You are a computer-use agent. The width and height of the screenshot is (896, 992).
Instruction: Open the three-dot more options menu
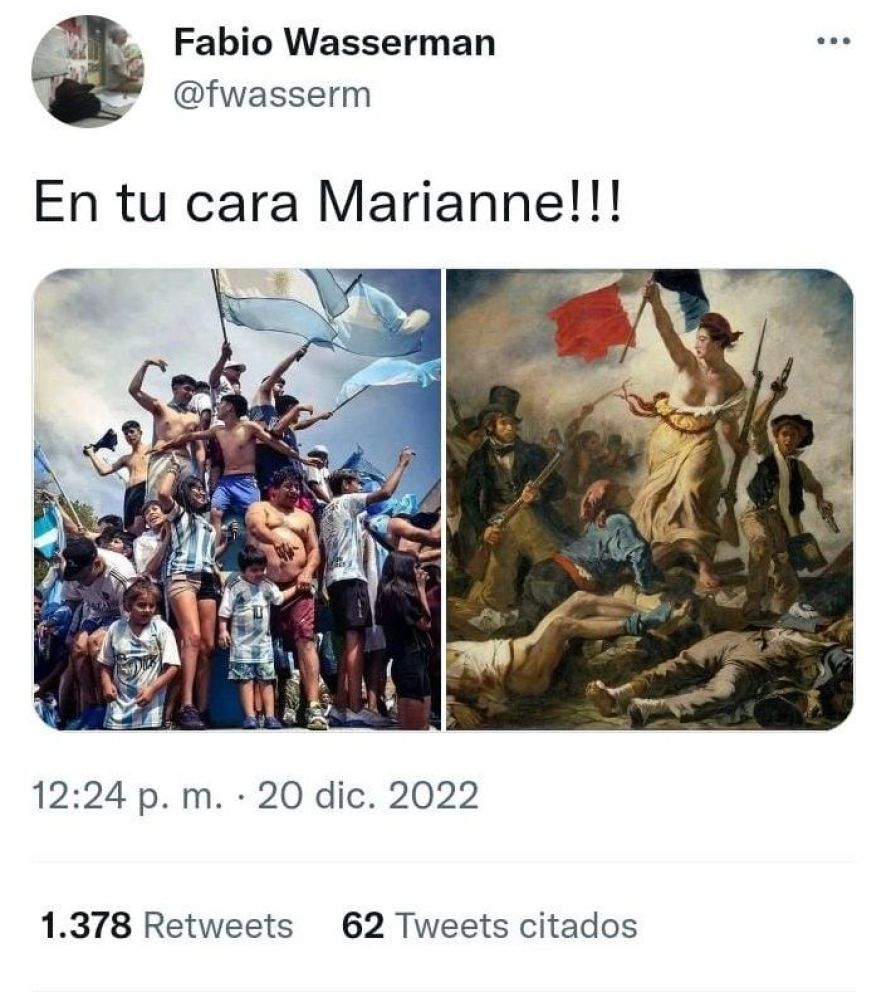[834, 42]
